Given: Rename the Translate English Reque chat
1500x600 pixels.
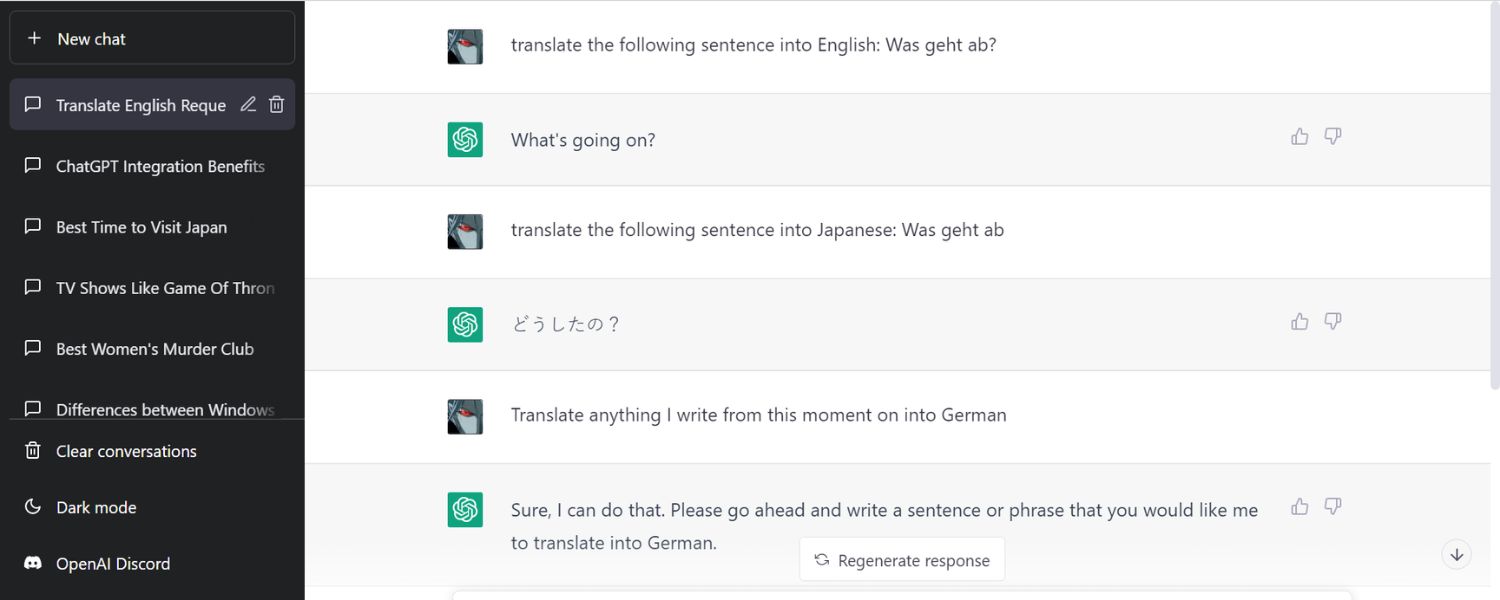Looking at the screenshot, I should tap(248, 104).
